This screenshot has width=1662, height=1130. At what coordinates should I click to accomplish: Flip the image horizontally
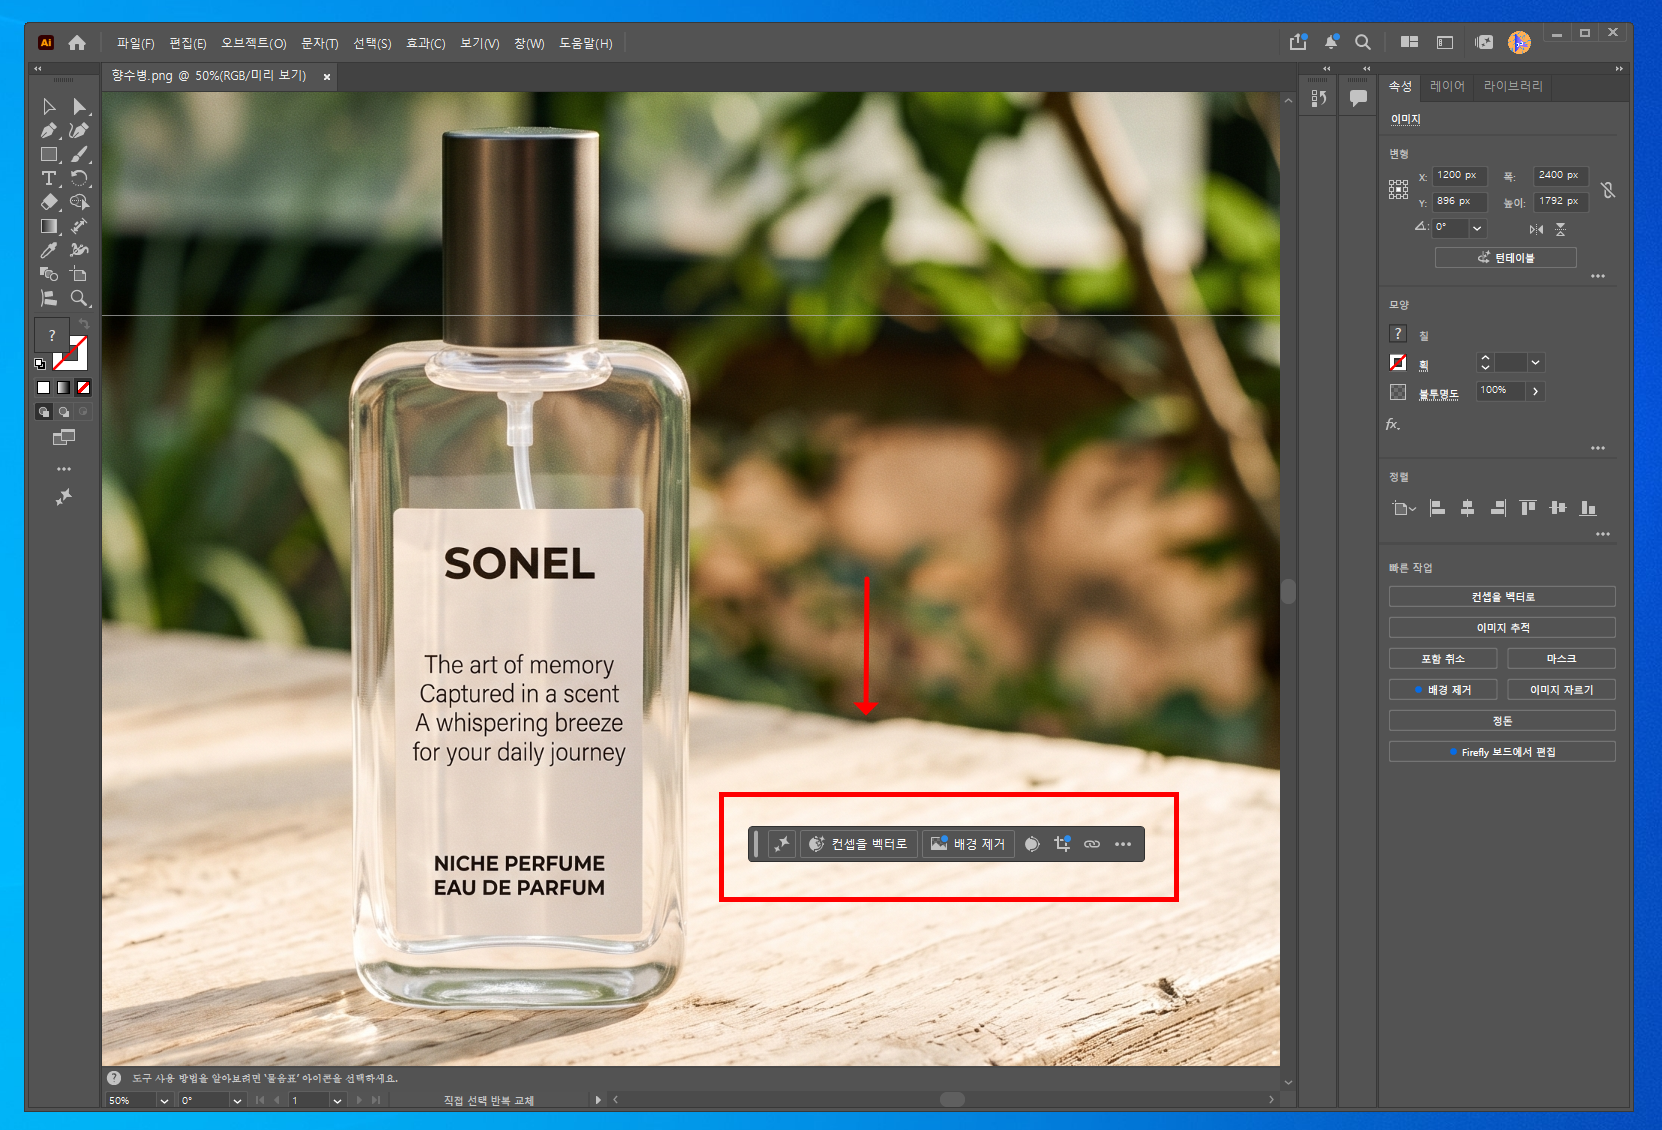[x=1536, y=229]
